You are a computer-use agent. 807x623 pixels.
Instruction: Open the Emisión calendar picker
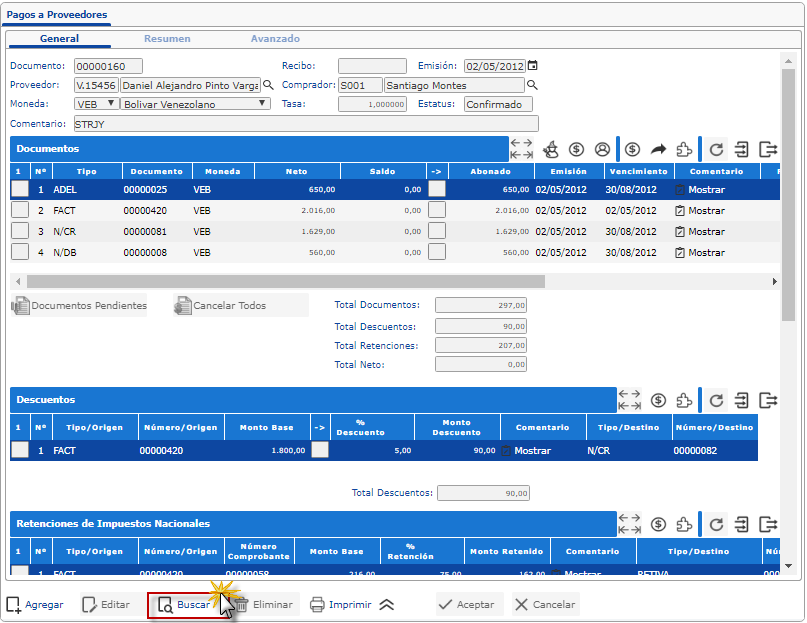[x=533, y=66]
